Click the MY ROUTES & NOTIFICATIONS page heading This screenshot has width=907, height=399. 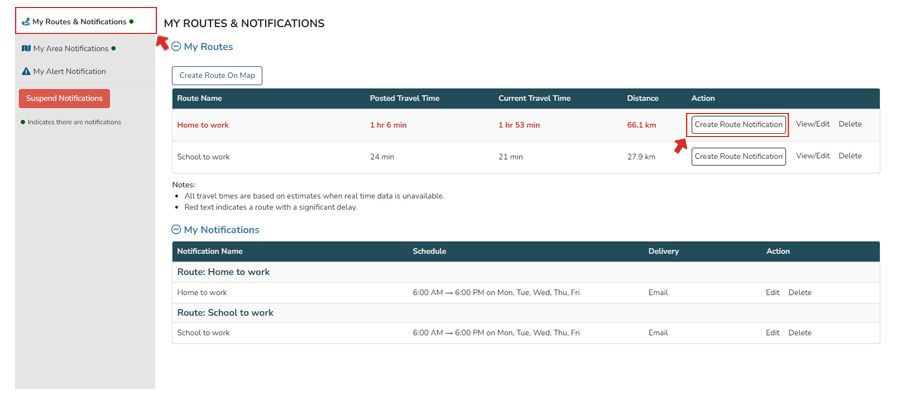244,24
